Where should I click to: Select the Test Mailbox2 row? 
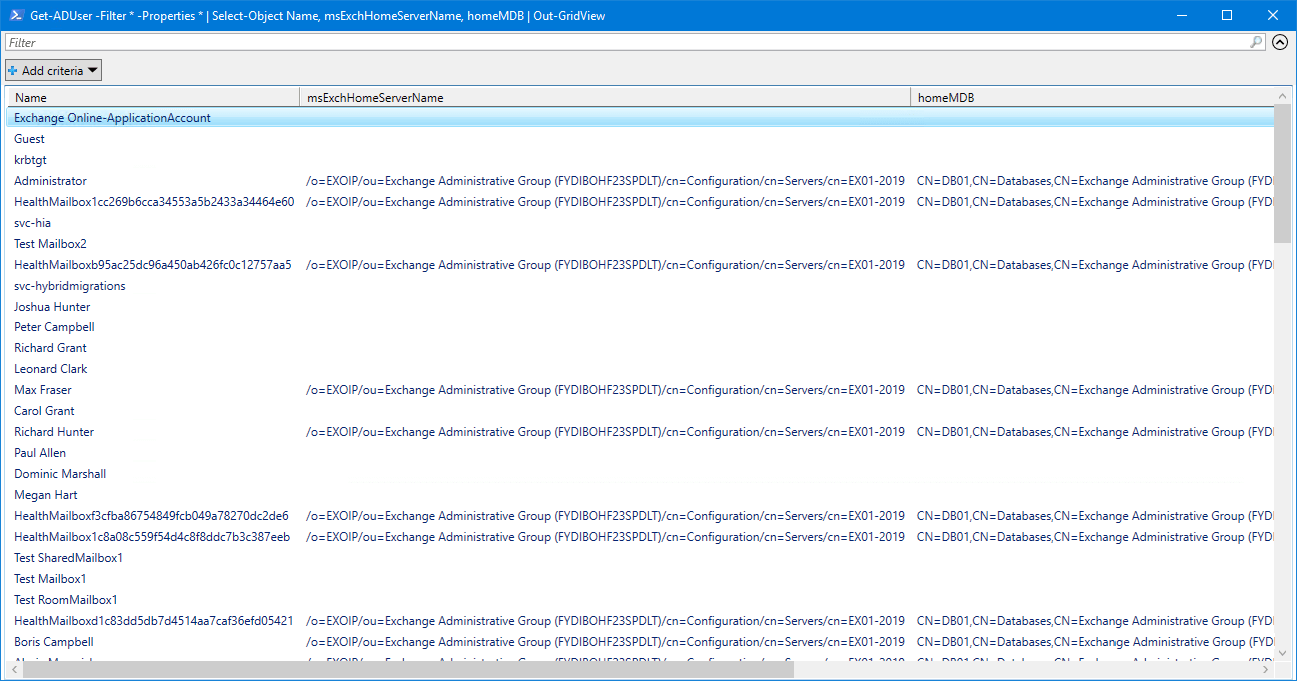pyautogui.click(x=640, y=244)
